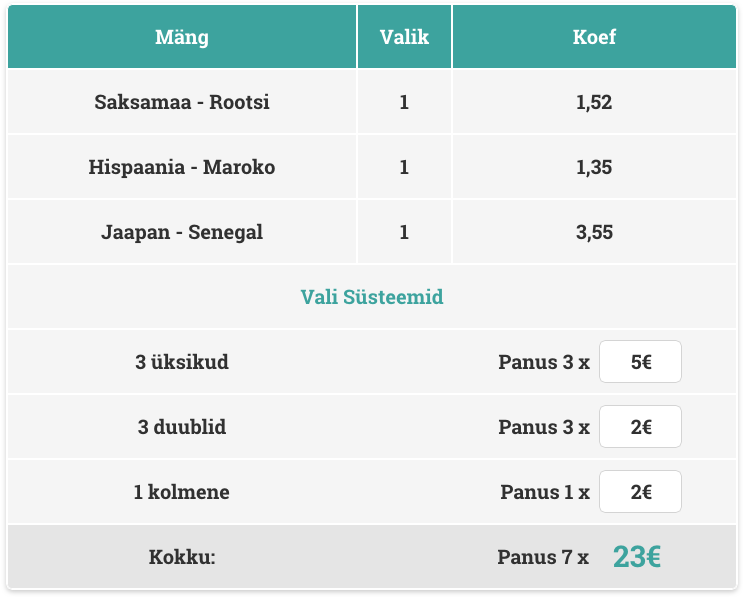Click the 1,35 coefficient value
Screen dimensions: 743x597
click(594, 167)
